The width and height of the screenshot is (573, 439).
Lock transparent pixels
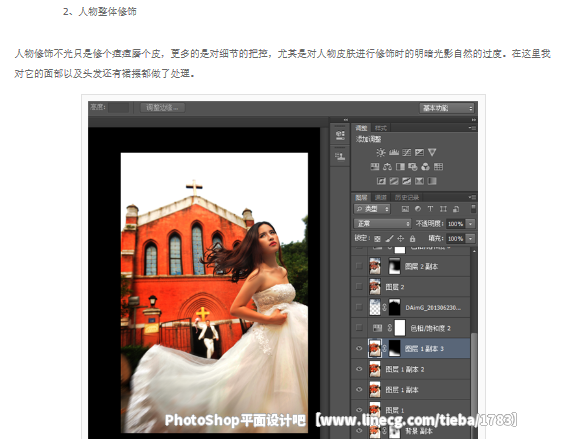tap(377, 239)
